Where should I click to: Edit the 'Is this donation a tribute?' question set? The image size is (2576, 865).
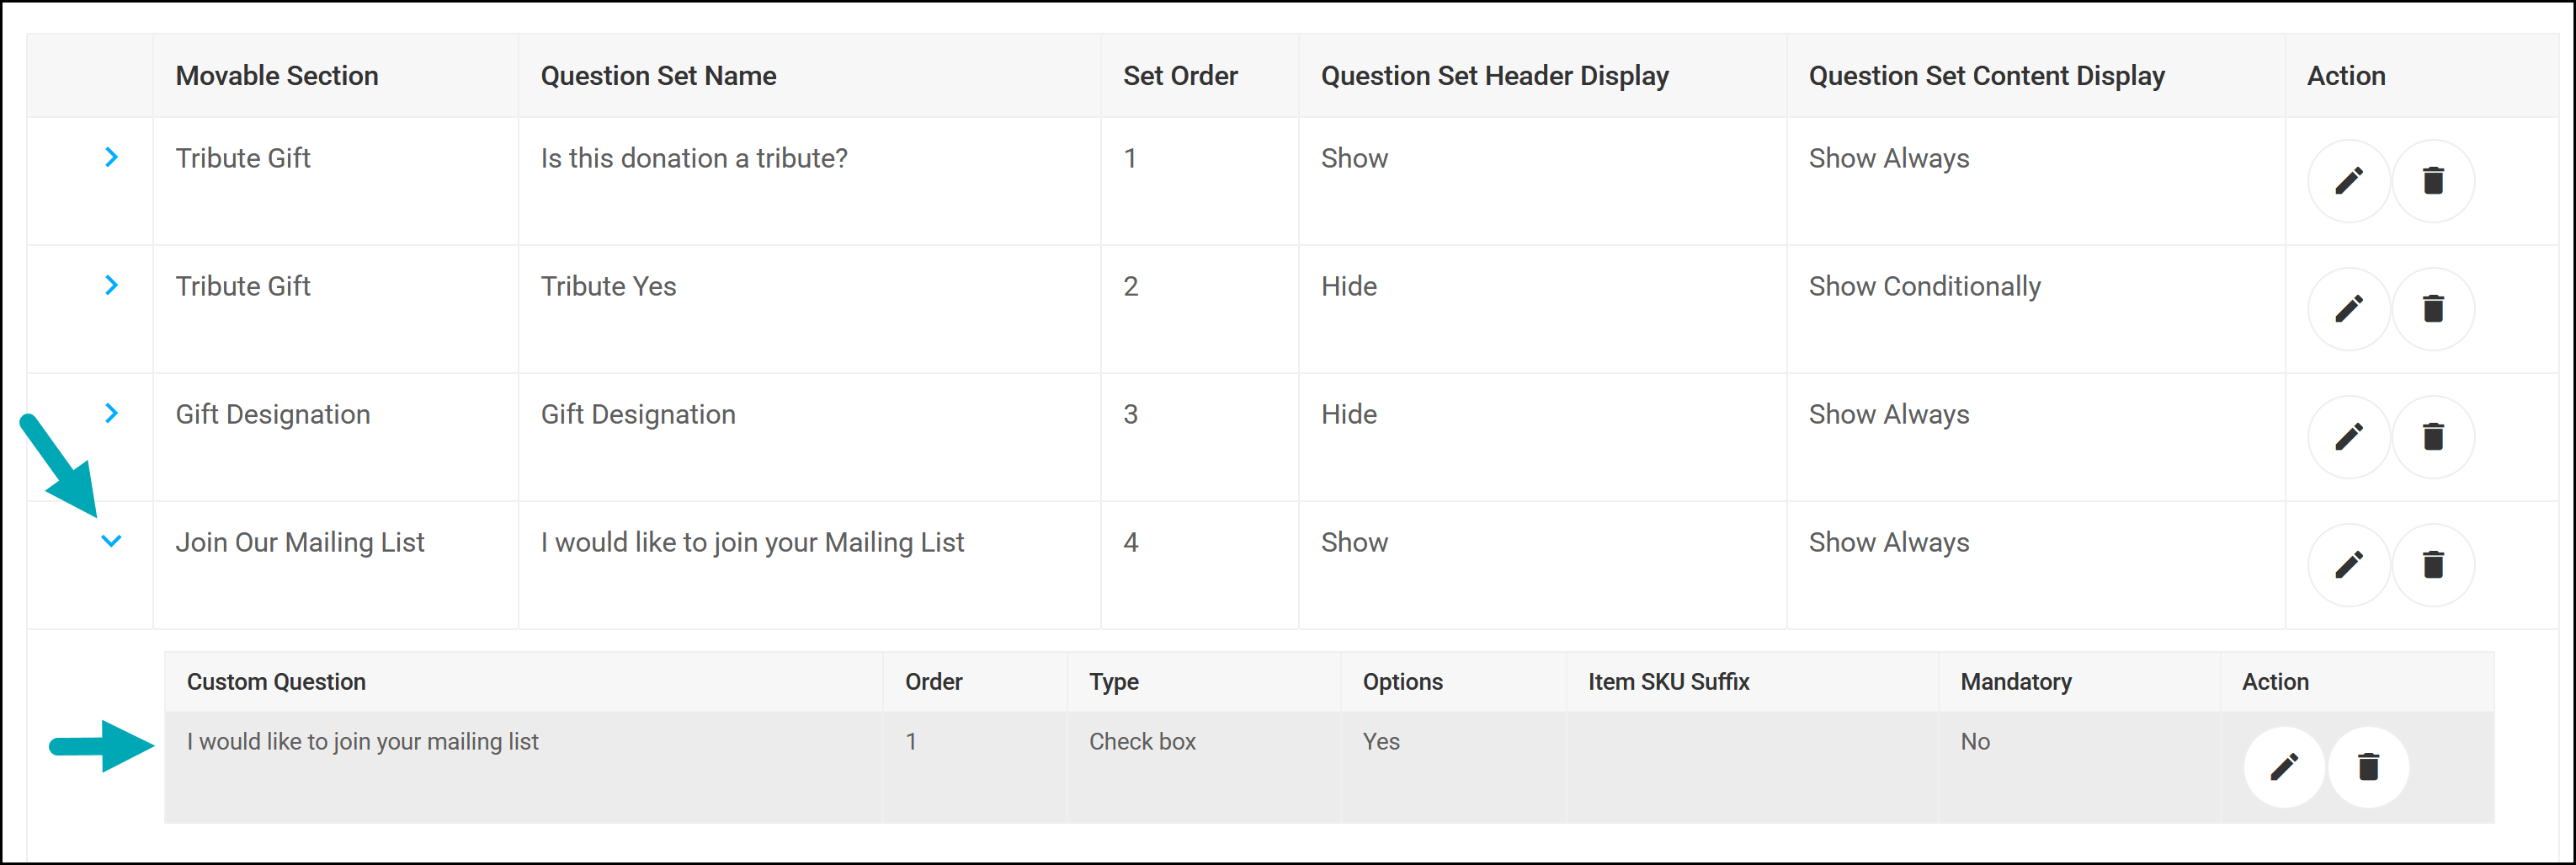tap(2348, 181)
